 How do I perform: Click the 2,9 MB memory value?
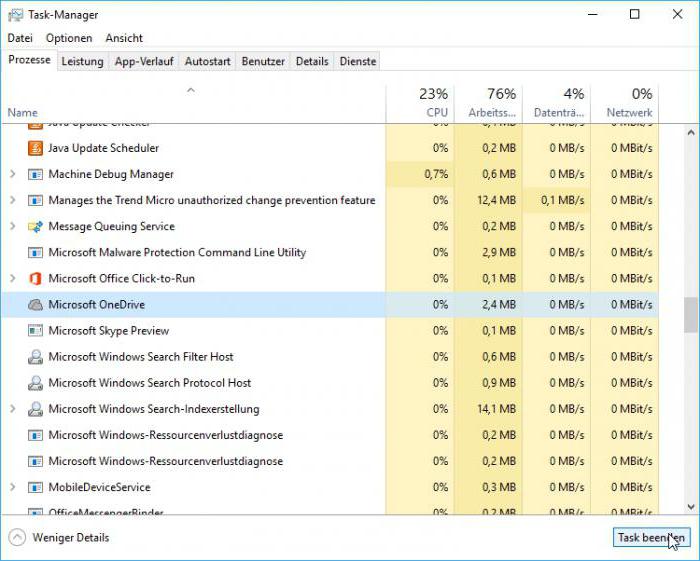(499, 252)
